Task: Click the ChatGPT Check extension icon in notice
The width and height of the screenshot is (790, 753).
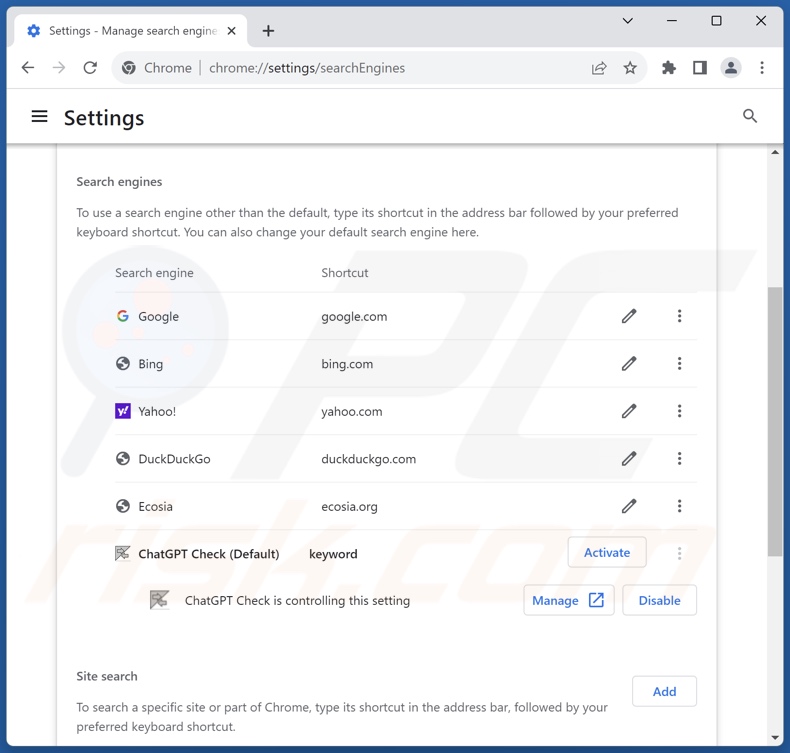Action: 159,600
